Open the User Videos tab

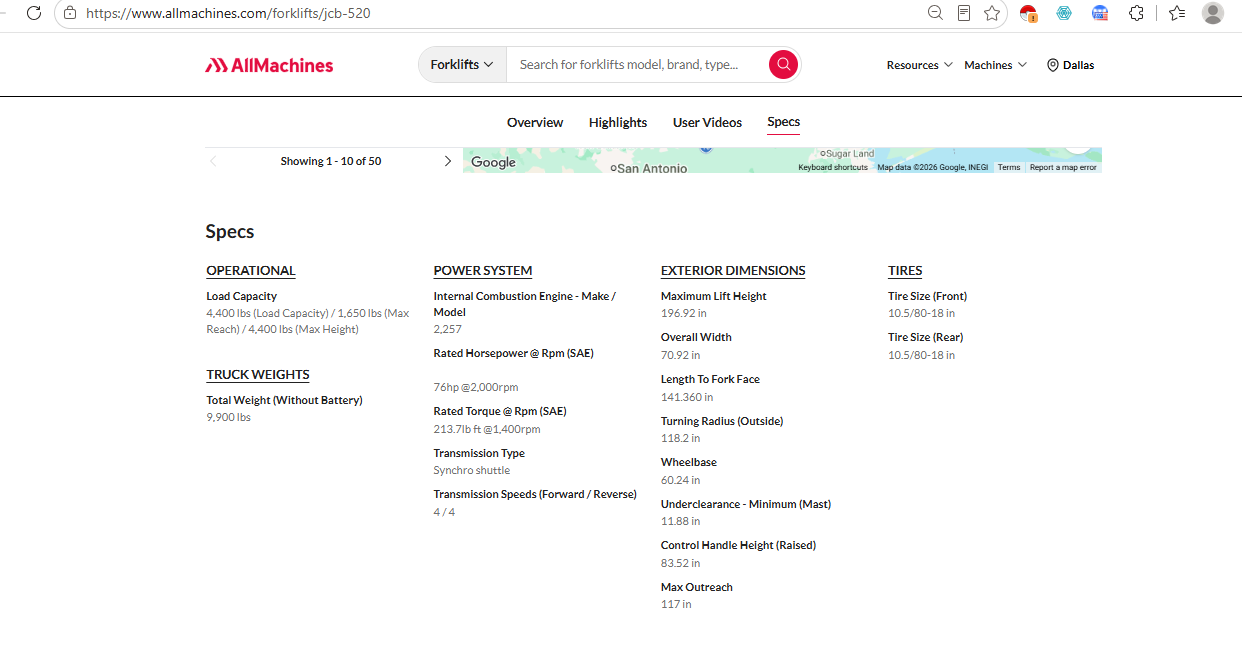click(x=707, y=122)
